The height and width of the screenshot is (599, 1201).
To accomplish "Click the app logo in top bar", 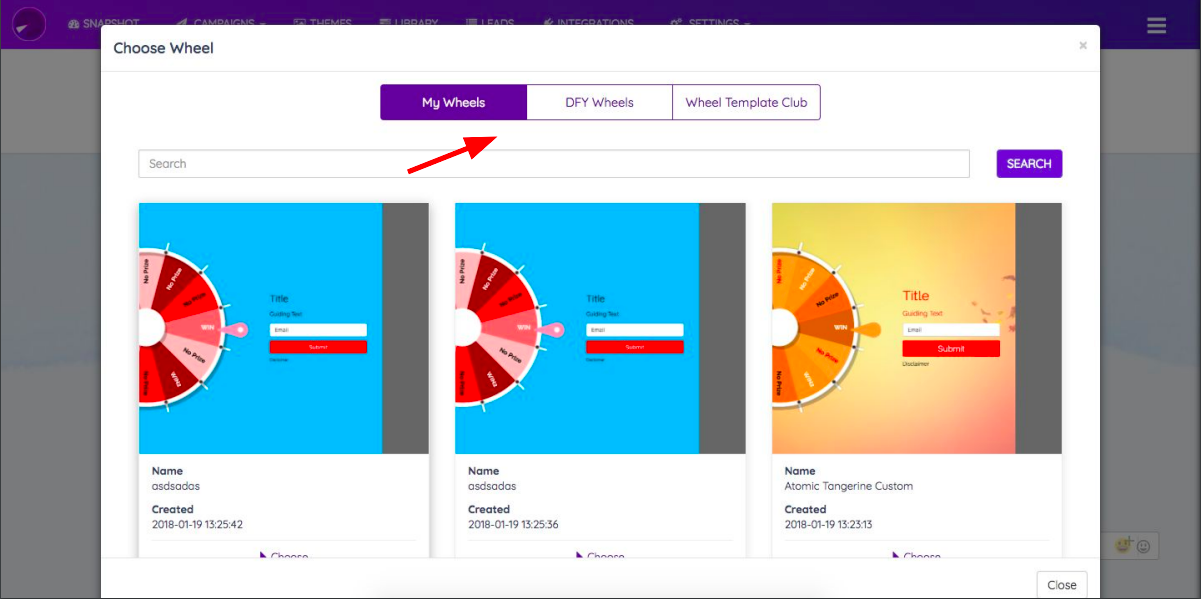I will click(30, 23).
